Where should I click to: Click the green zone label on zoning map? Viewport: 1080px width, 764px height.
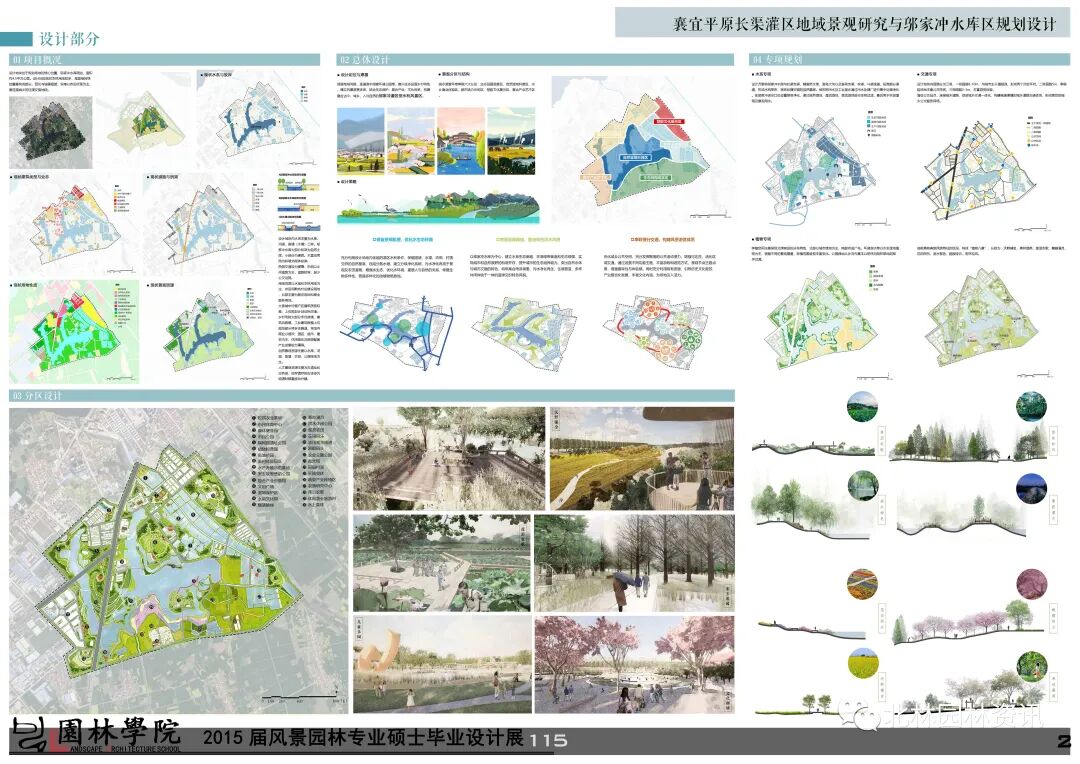(656, 178)
